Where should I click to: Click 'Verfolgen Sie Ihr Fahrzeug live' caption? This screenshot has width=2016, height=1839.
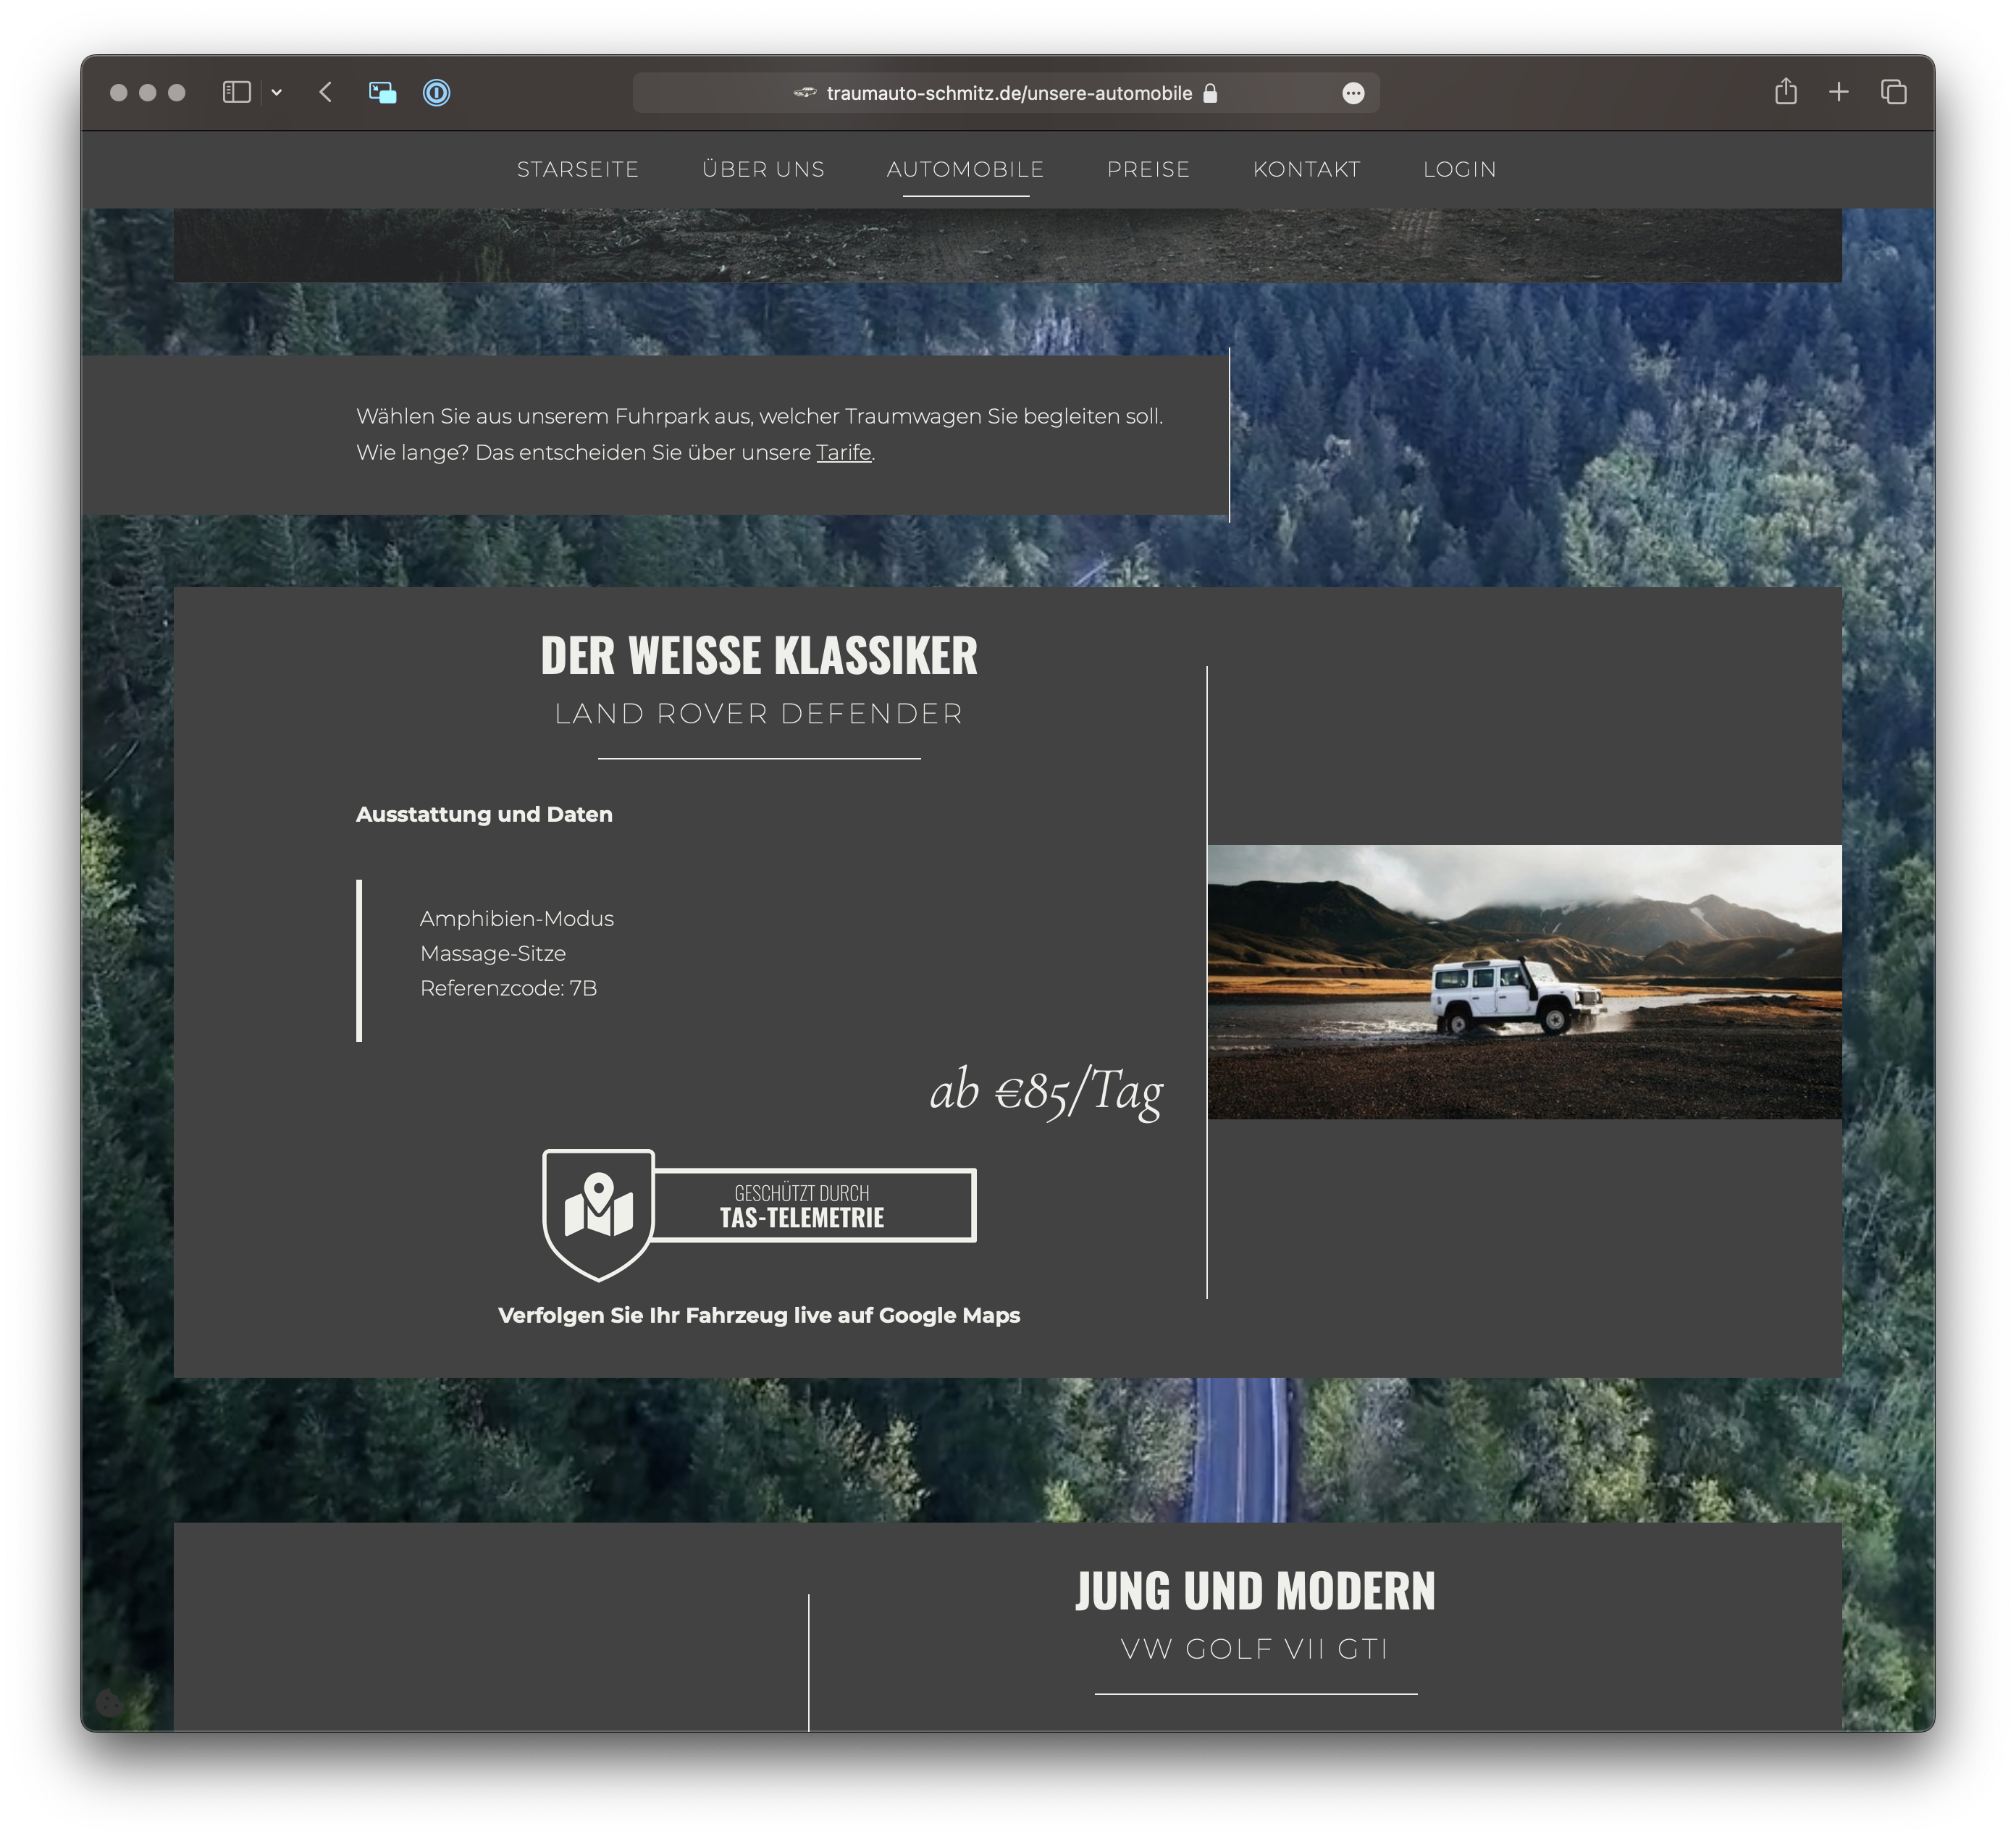coord(759,1315)
